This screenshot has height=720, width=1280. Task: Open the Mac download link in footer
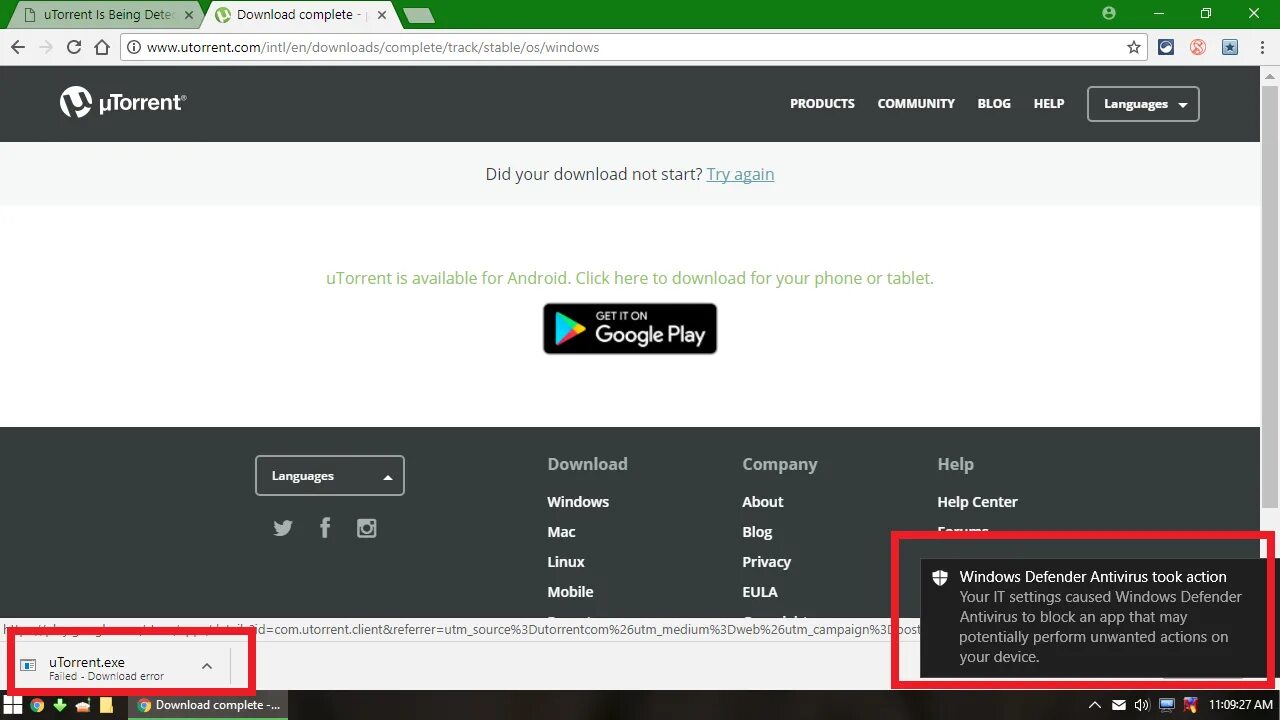coord(561,532)
